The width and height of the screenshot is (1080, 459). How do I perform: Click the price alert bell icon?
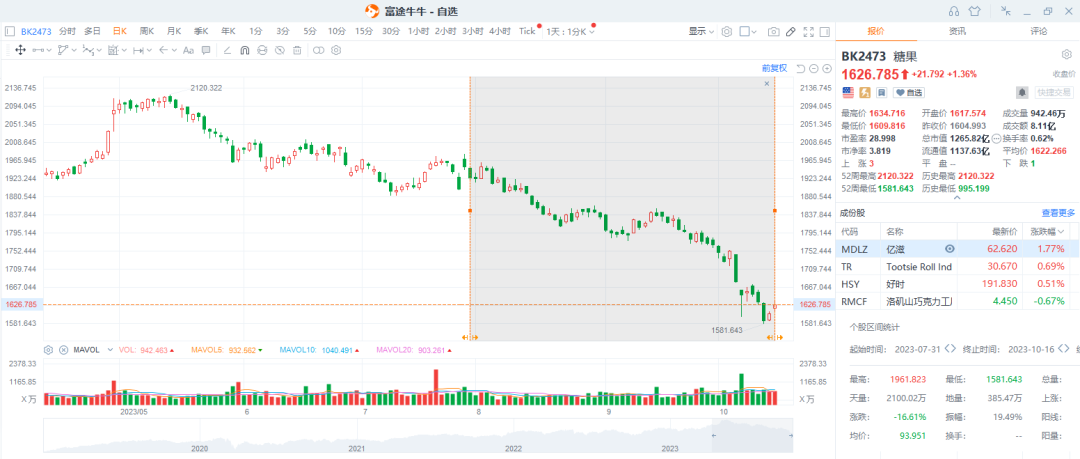1022,92
